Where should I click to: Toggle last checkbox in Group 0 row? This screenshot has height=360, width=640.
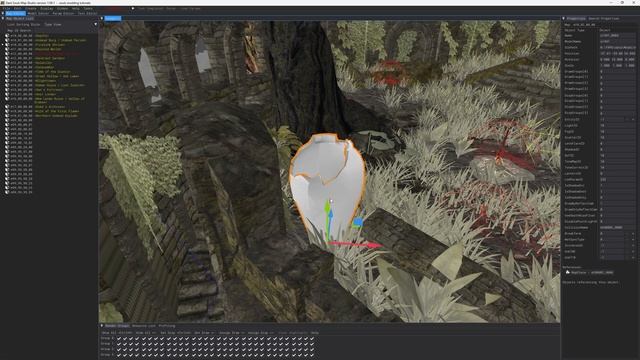[312, 338]
